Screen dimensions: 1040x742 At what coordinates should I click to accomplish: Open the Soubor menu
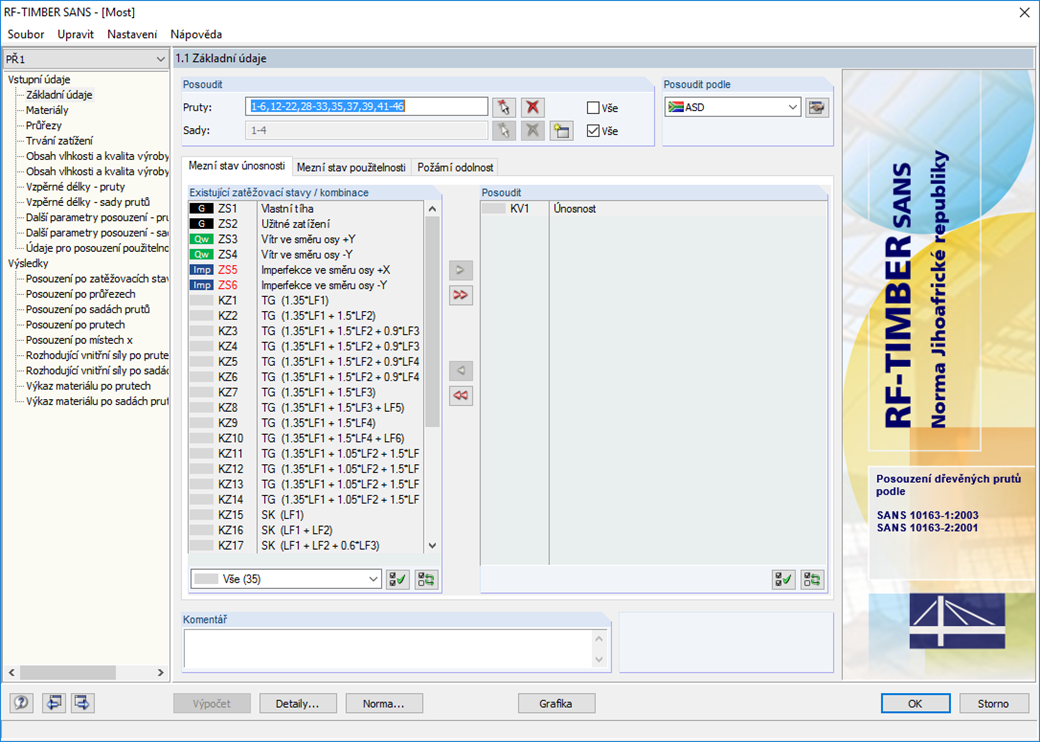click(26, 34)
